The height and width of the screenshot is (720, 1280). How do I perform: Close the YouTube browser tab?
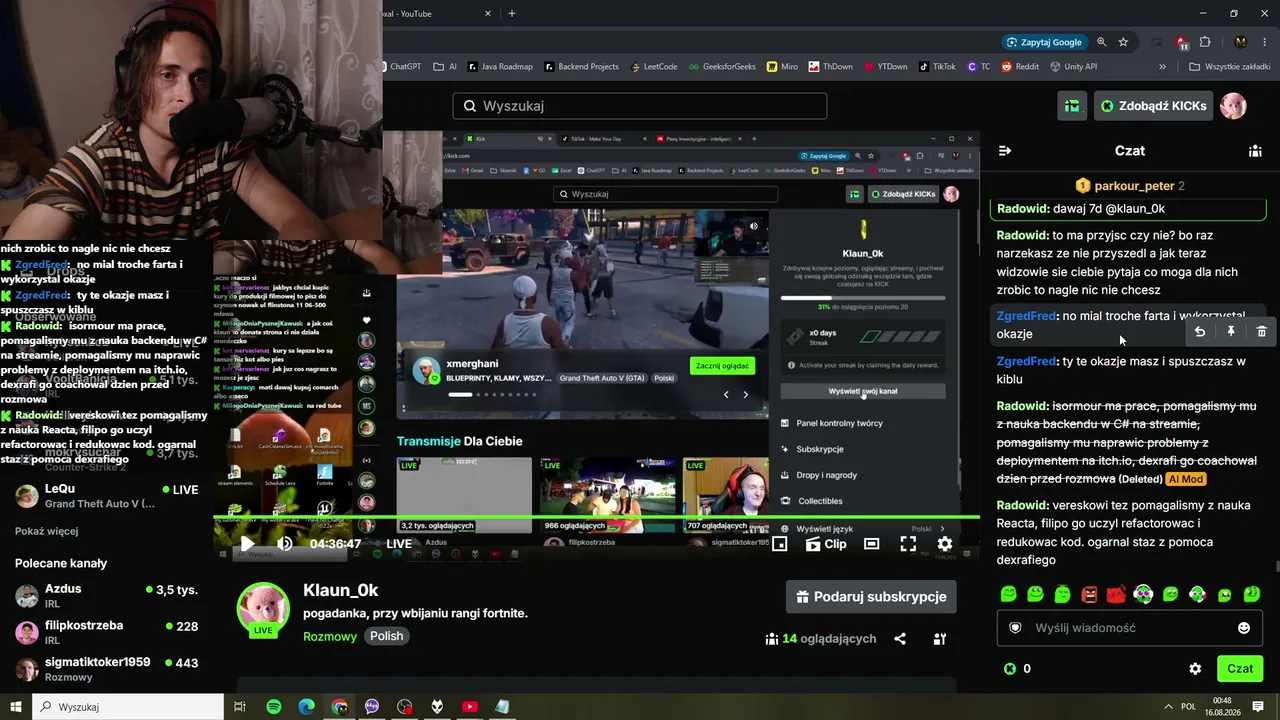click(488, 14)
